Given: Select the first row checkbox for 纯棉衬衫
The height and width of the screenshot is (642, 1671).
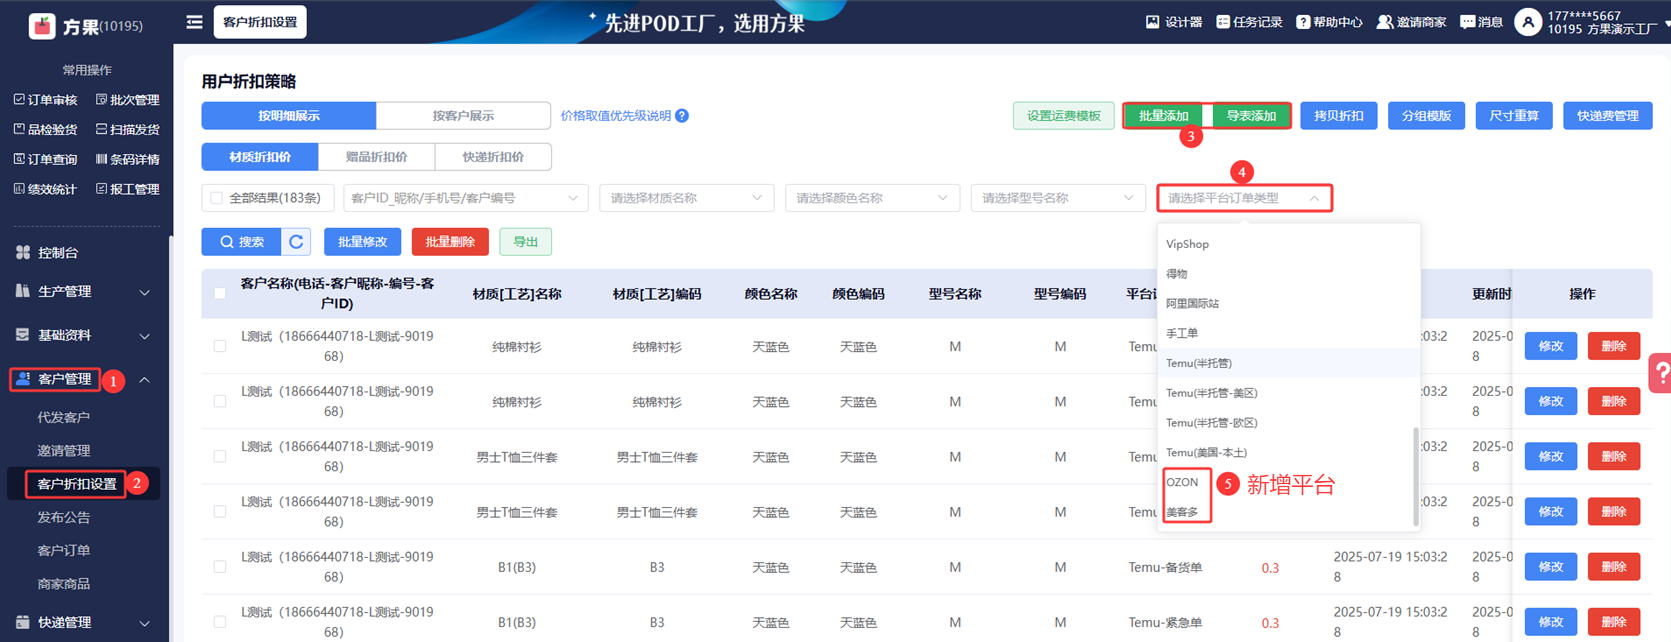Looking at the screenshot, I should click(220, 346).
